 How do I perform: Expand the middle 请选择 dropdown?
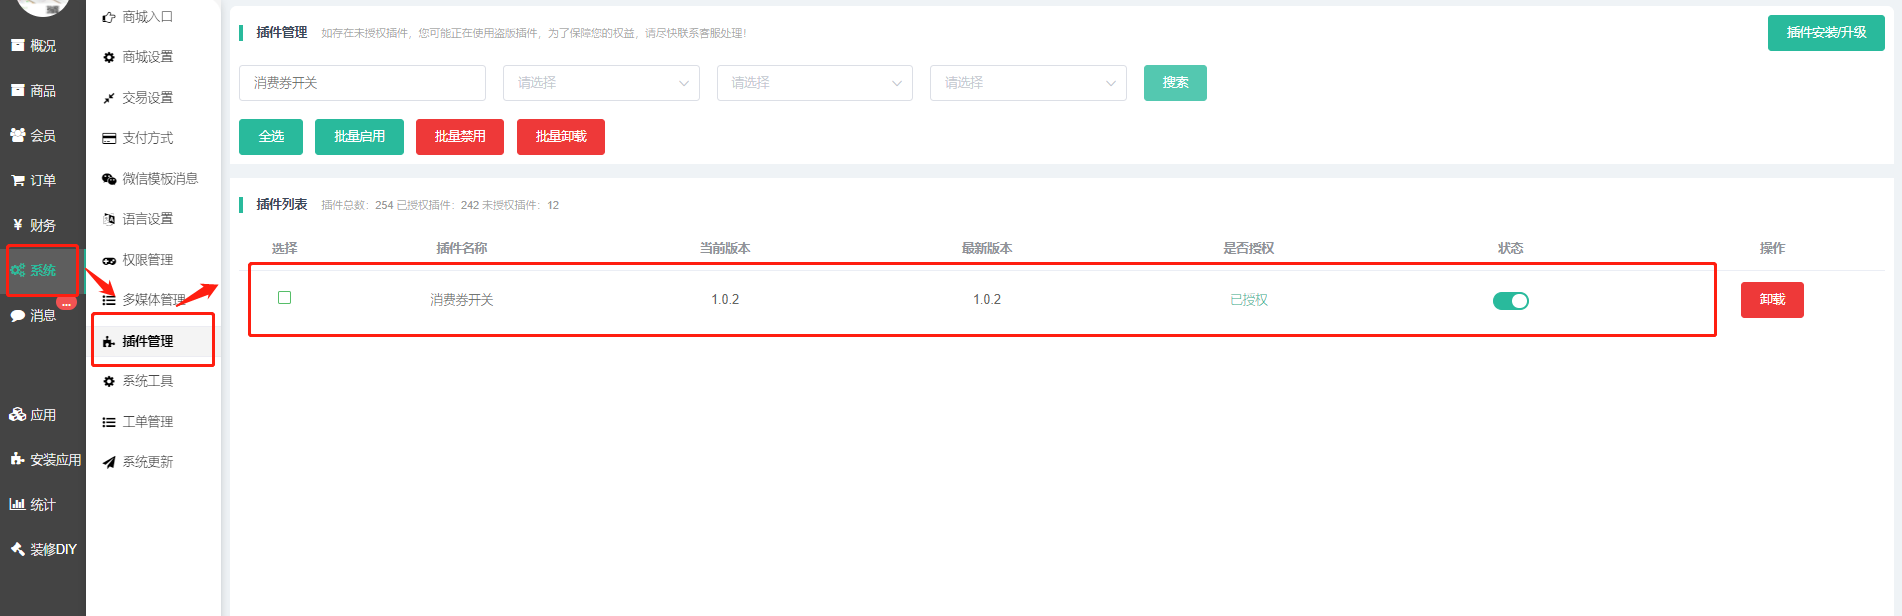pos(815,83)
